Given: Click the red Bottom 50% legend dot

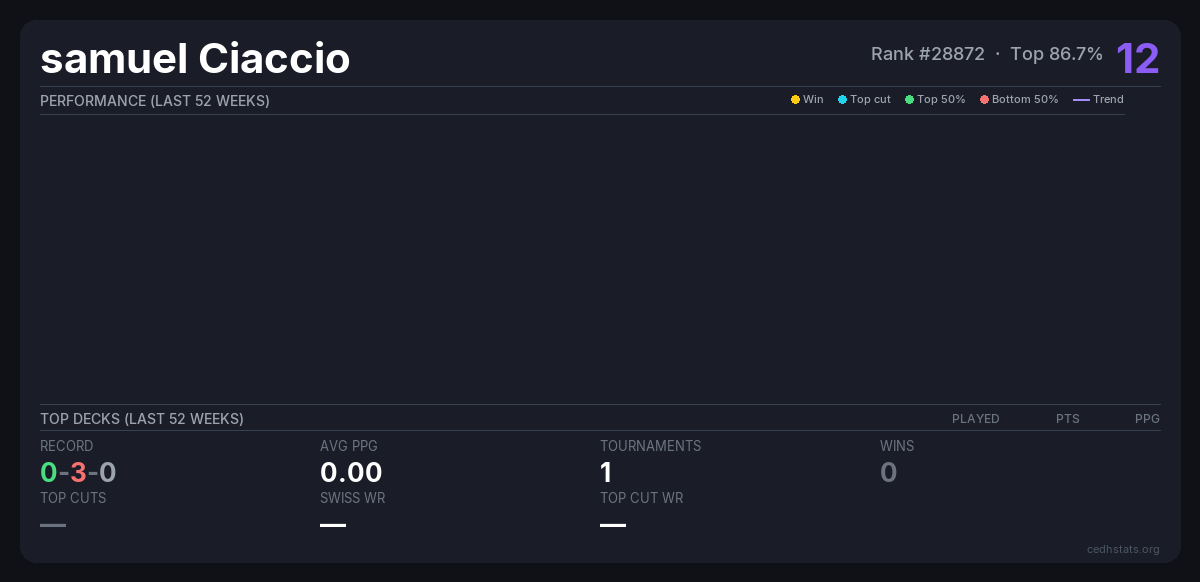Looking at the screenshot, I should coord(984,100).
